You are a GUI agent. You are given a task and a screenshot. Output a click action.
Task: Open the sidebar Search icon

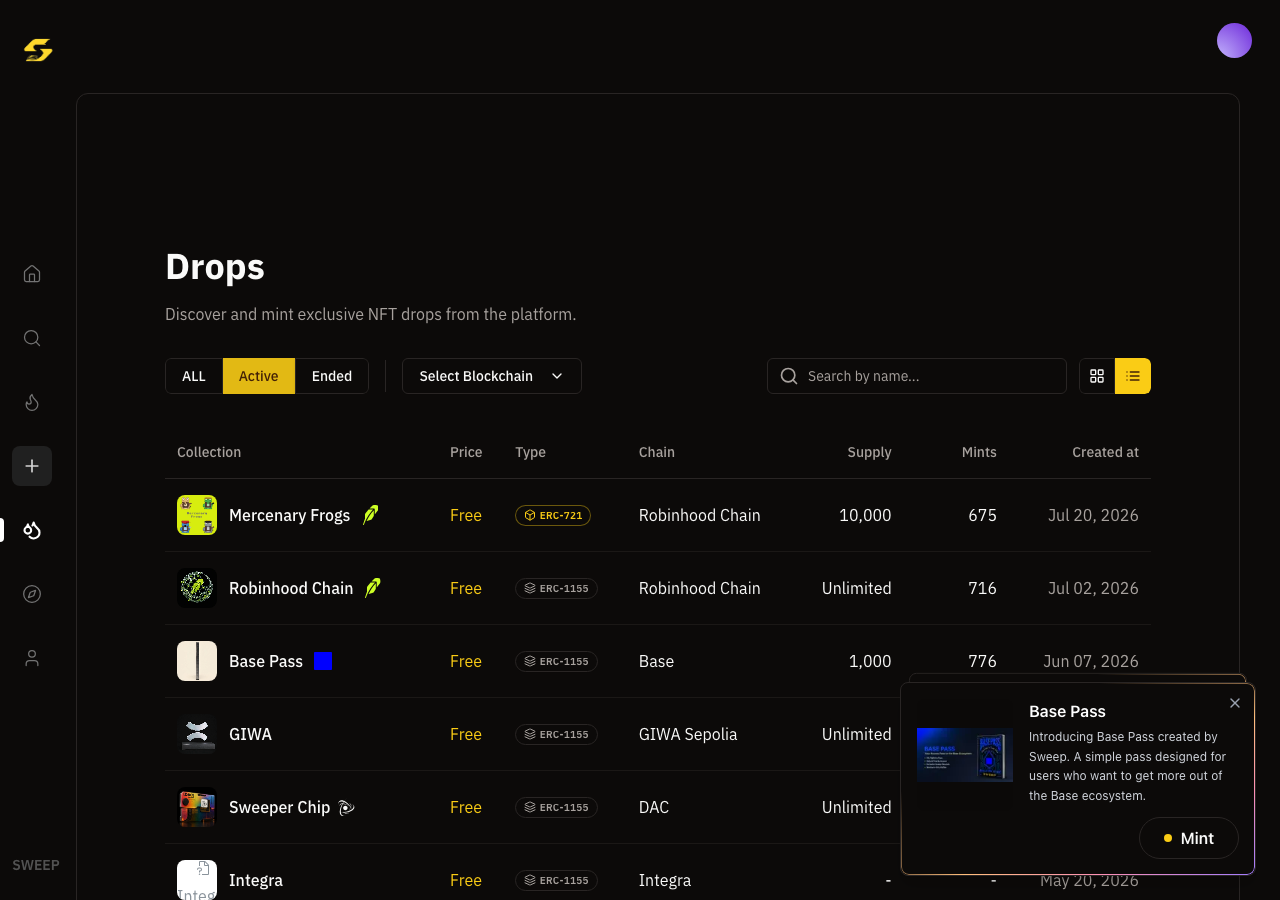[x=32, y=338]
